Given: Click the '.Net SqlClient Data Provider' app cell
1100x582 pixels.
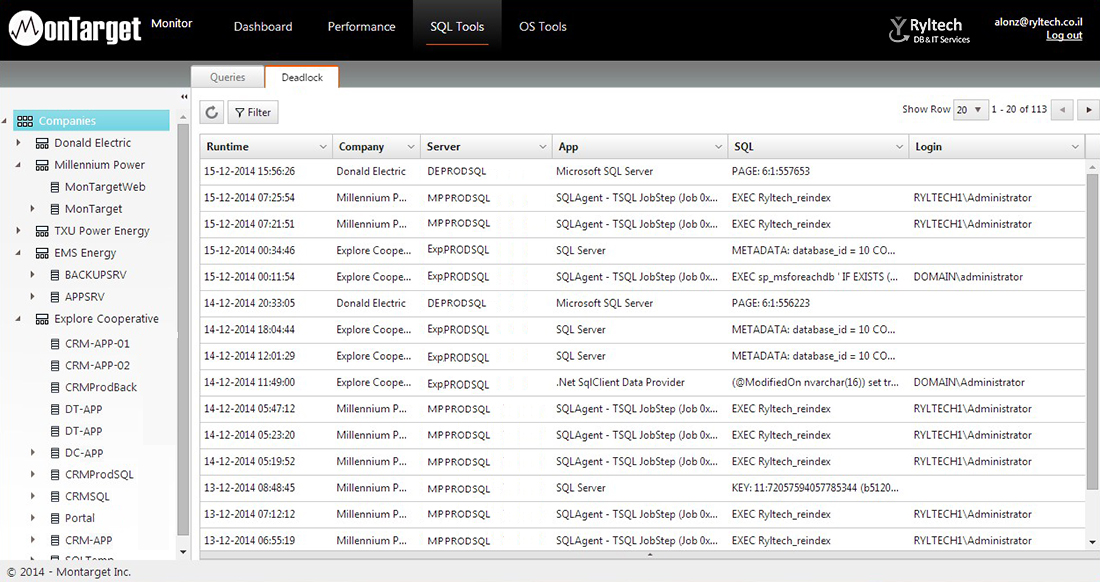Looking at the screenshot, I should pos(620,382).
